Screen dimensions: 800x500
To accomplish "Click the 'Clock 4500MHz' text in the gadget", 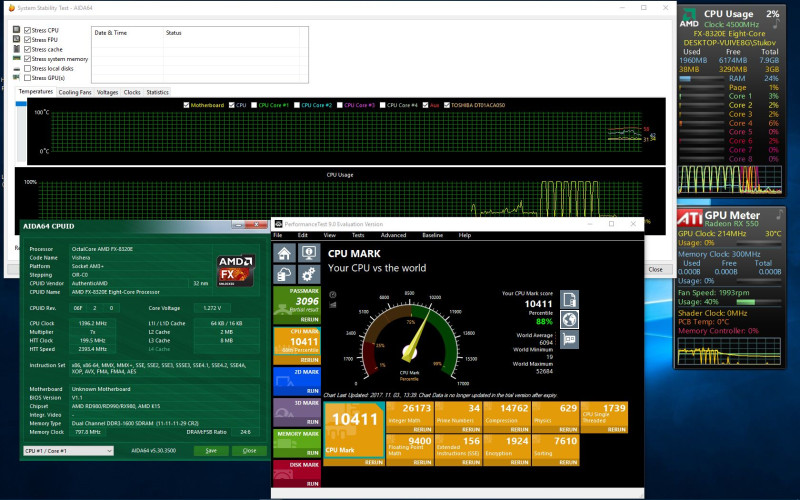I will [731, 24].
